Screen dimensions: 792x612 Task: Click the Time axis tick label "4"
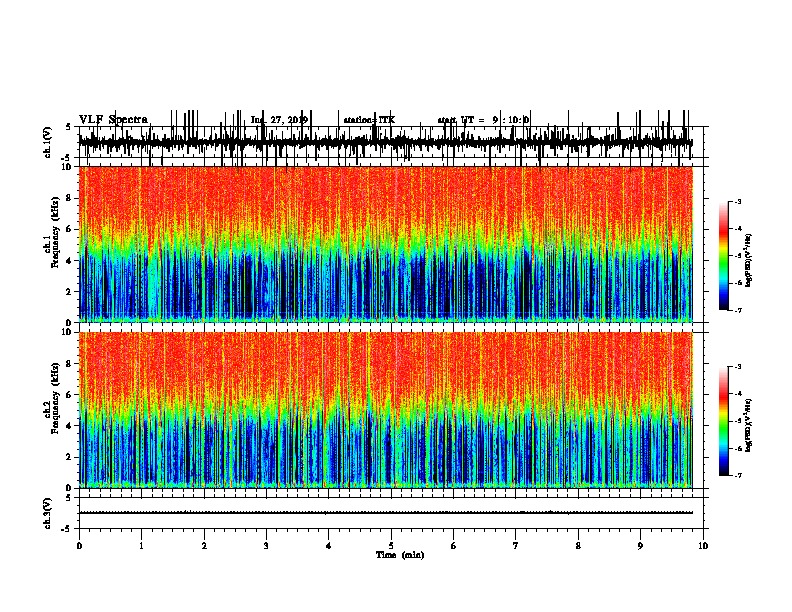pyautogui.click(x=329, y=546)
